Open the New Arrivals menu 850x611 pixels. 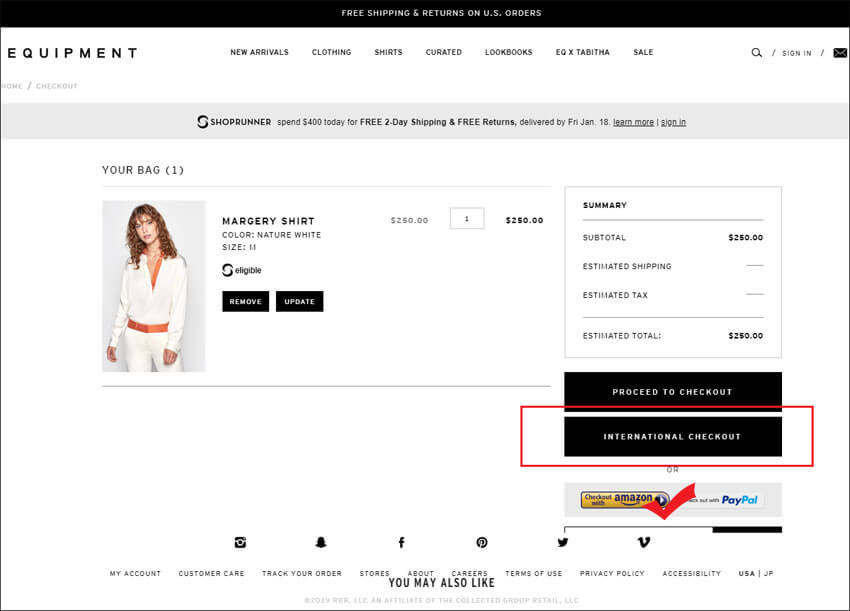coord(259,52)
